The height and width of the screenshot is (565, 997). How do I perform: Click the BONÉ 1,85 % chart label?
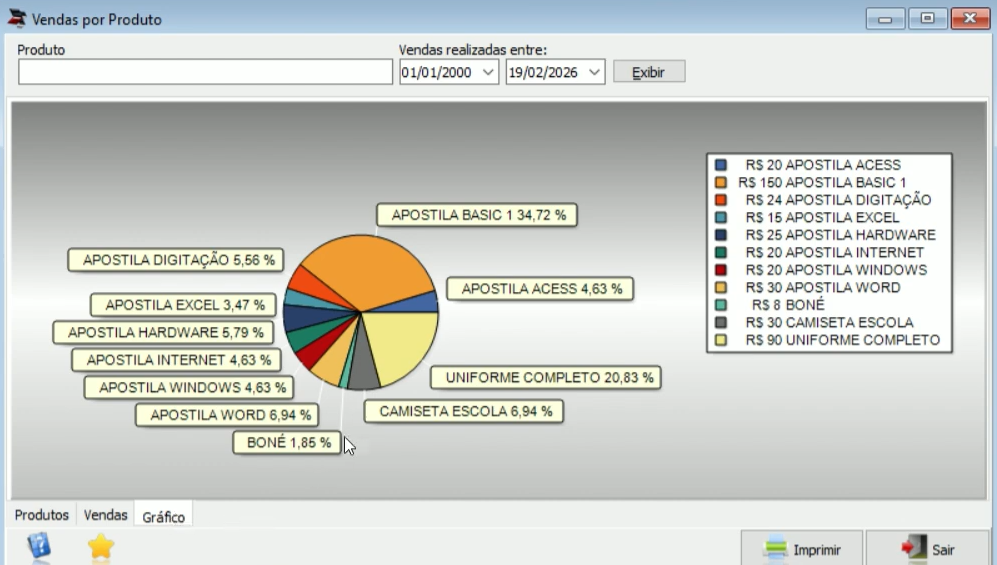tap(287, 442)
